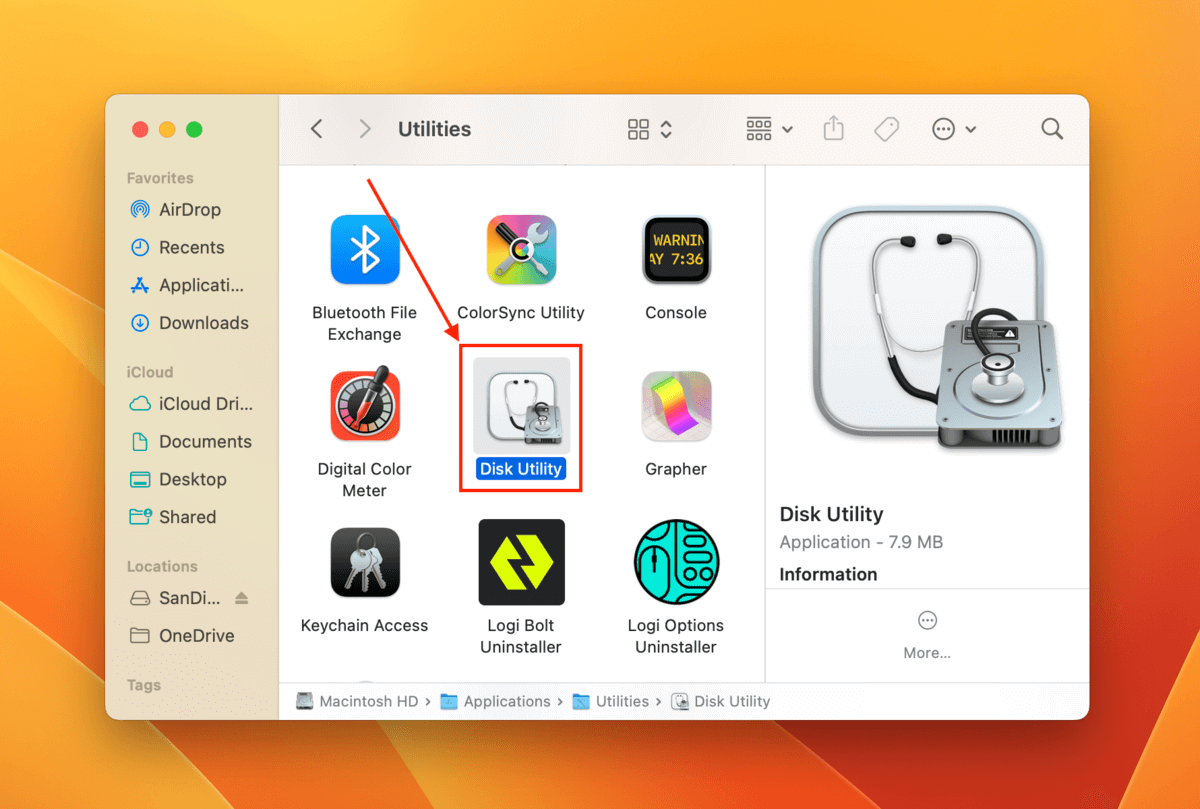The image size is (1200, 809).
Task: Open Applications in the sidebar
Action: click(188, 285)
